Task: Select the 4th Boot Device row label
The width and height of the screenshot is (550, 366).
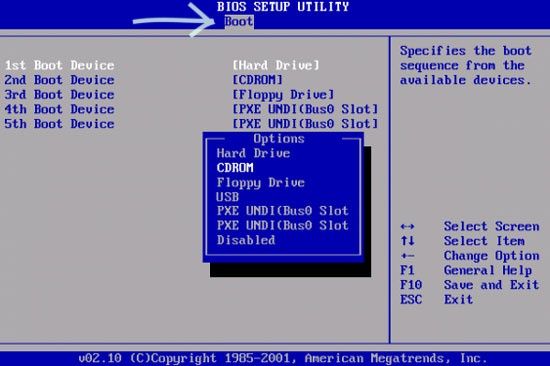Action: coord(60,109)
